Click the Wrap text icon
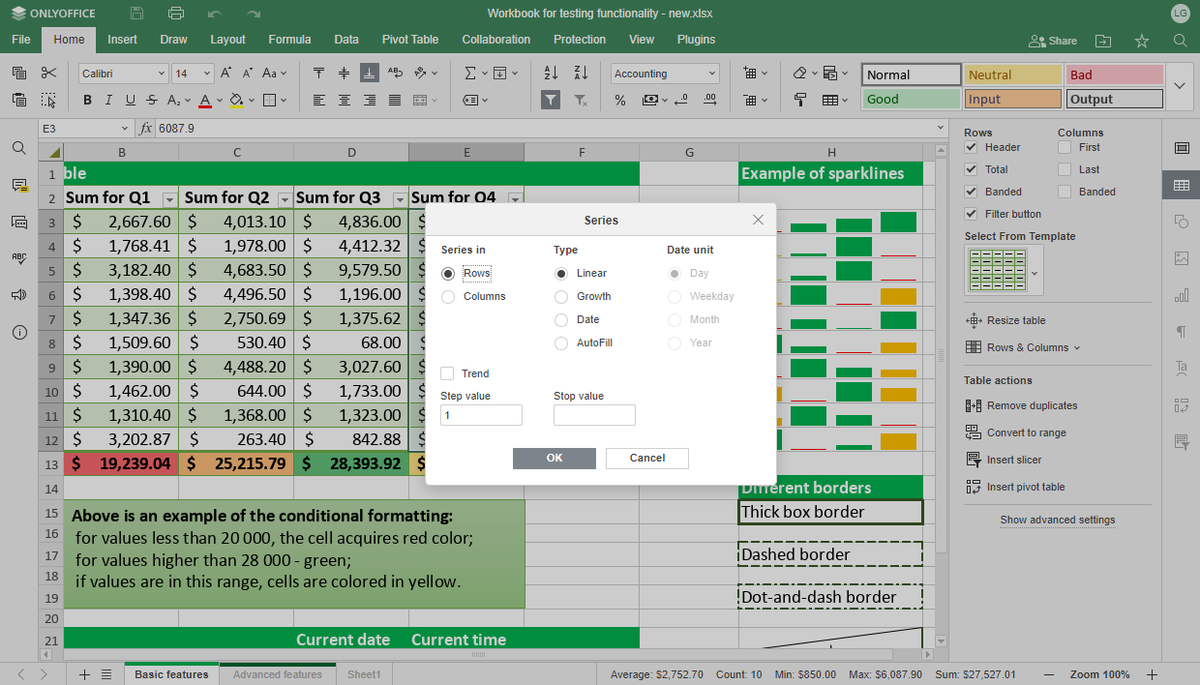 coord(394,73)
